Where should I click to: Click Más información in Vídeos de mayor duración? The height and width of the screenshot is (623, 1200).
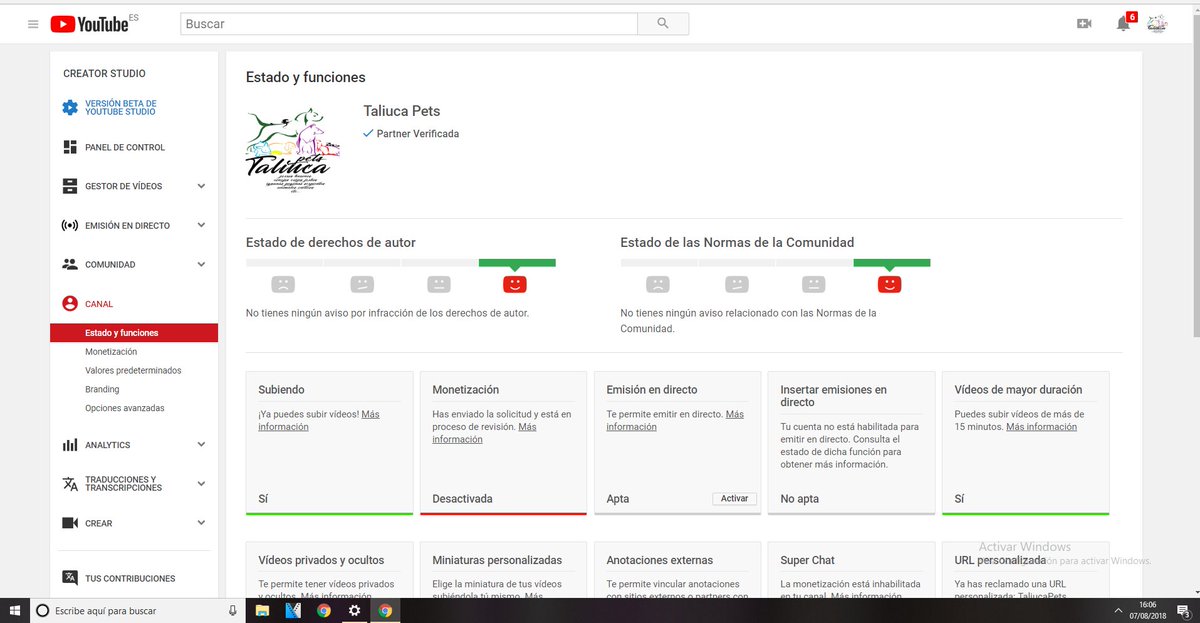[1041, 427]
